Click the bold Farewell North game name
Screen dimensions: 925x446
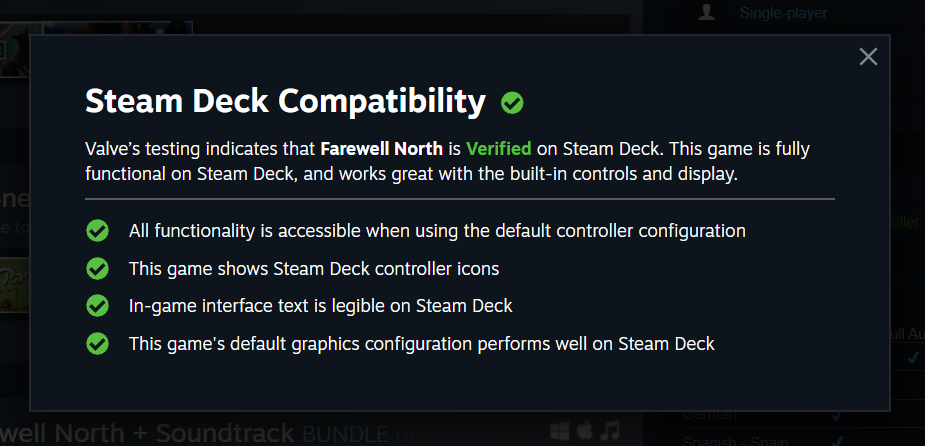pyautogui.click(x=381, y=149)
